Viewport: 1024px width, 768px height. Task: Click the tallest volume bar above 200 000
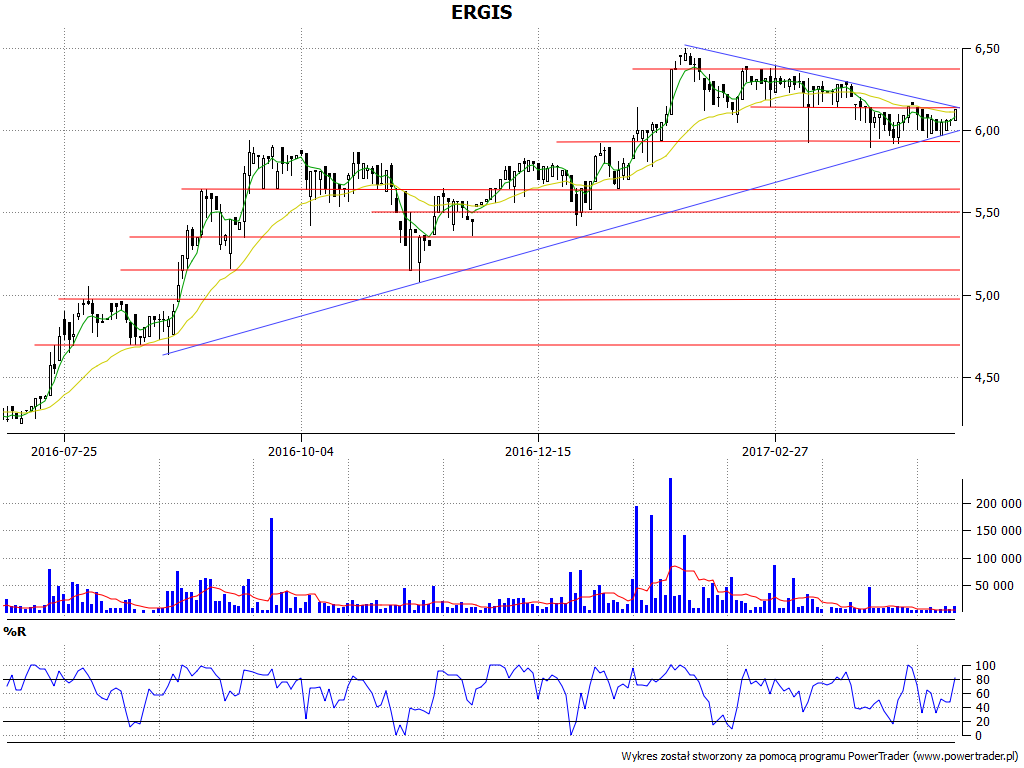coord(670,545)
